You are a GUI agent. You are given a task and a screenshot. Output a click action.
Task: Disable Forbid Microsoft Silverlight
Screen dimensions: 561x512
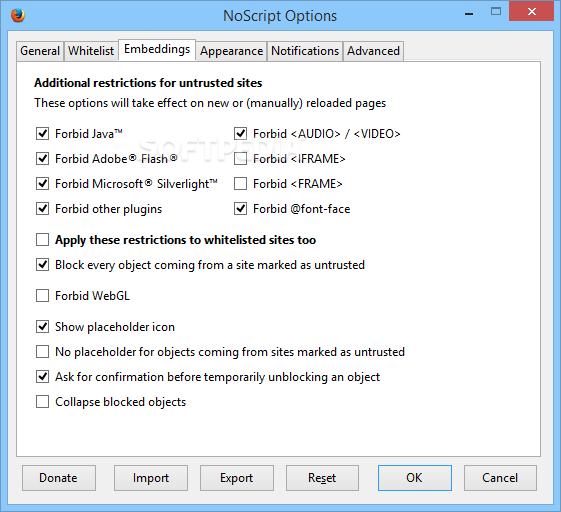pos(43,184)
